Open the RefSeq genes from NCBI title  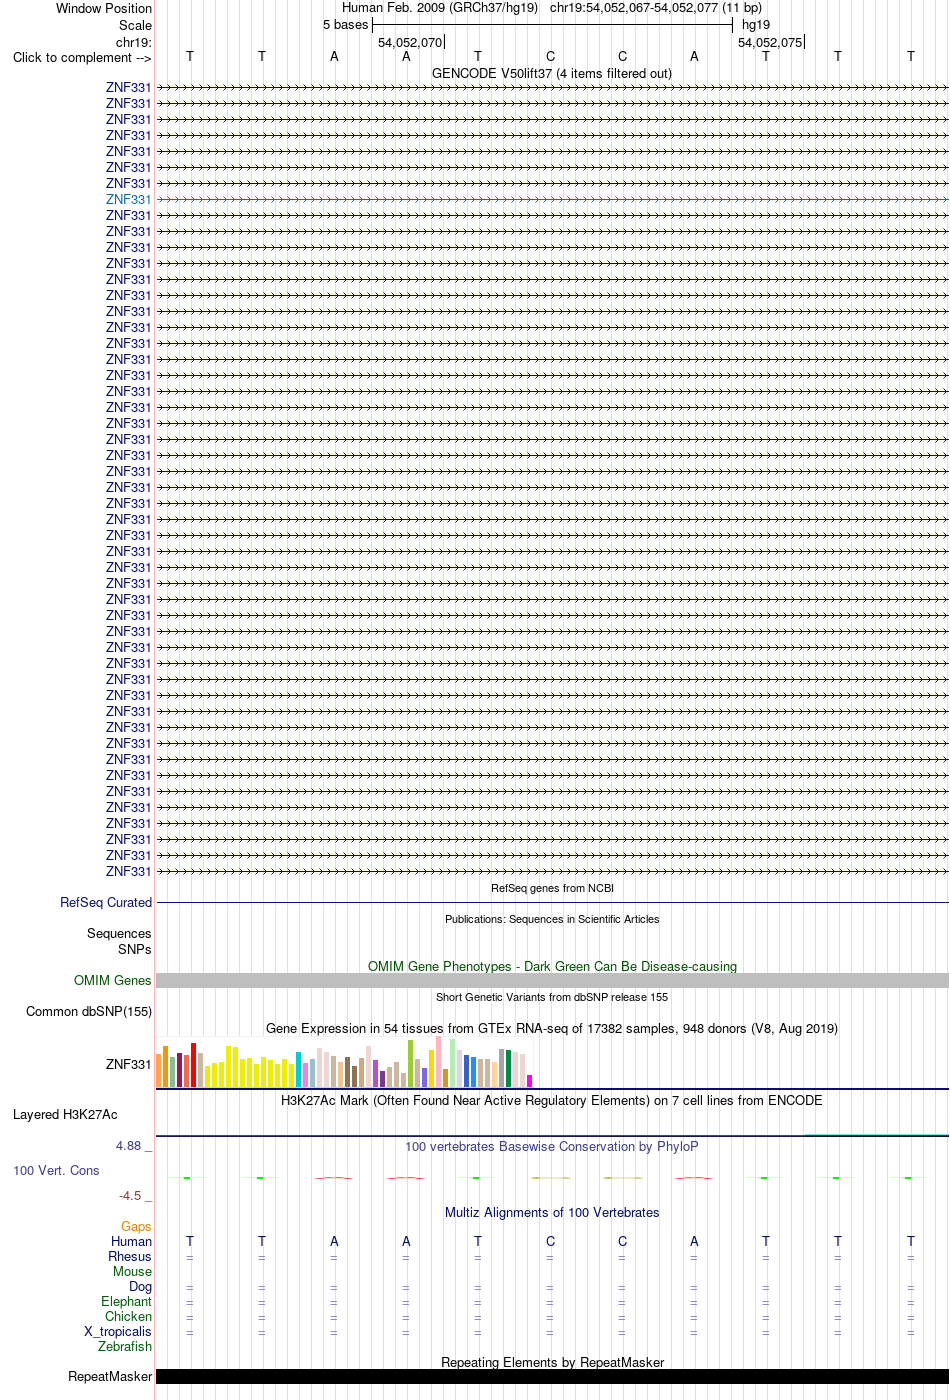pos(552,888)
